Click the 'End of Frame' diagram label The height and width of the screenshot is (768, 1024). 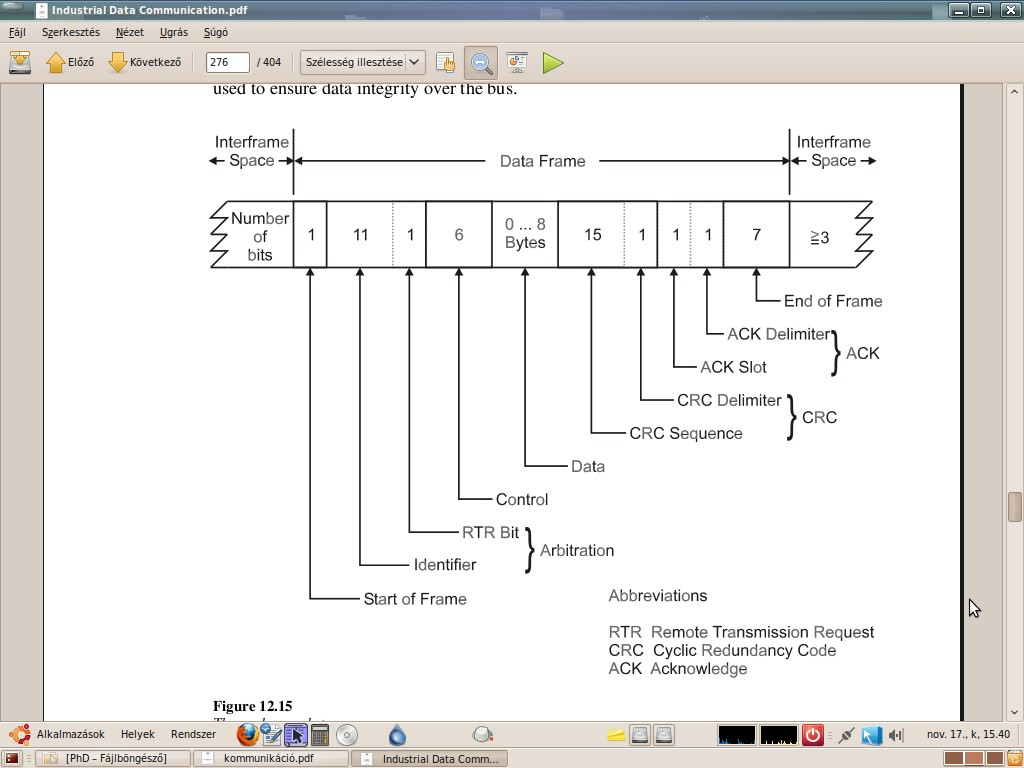(833, 301)
